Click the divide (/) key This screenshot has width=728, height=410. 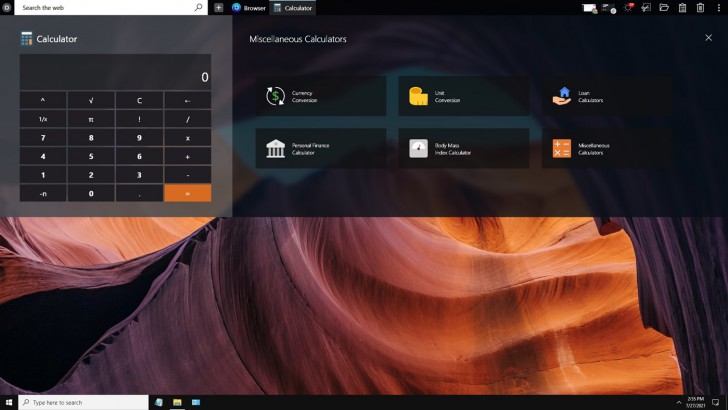tap(188, 119)
